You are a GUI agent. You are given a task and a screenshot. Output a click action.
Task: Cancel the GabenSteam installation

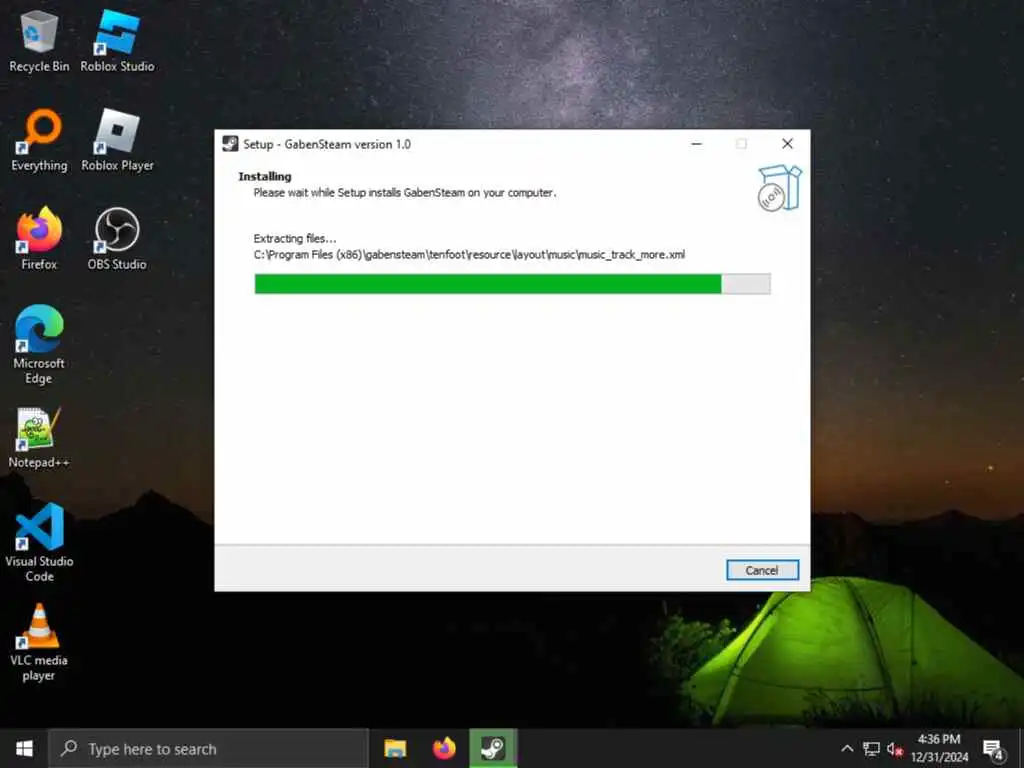pyautogui.click(x=762, y=570)
